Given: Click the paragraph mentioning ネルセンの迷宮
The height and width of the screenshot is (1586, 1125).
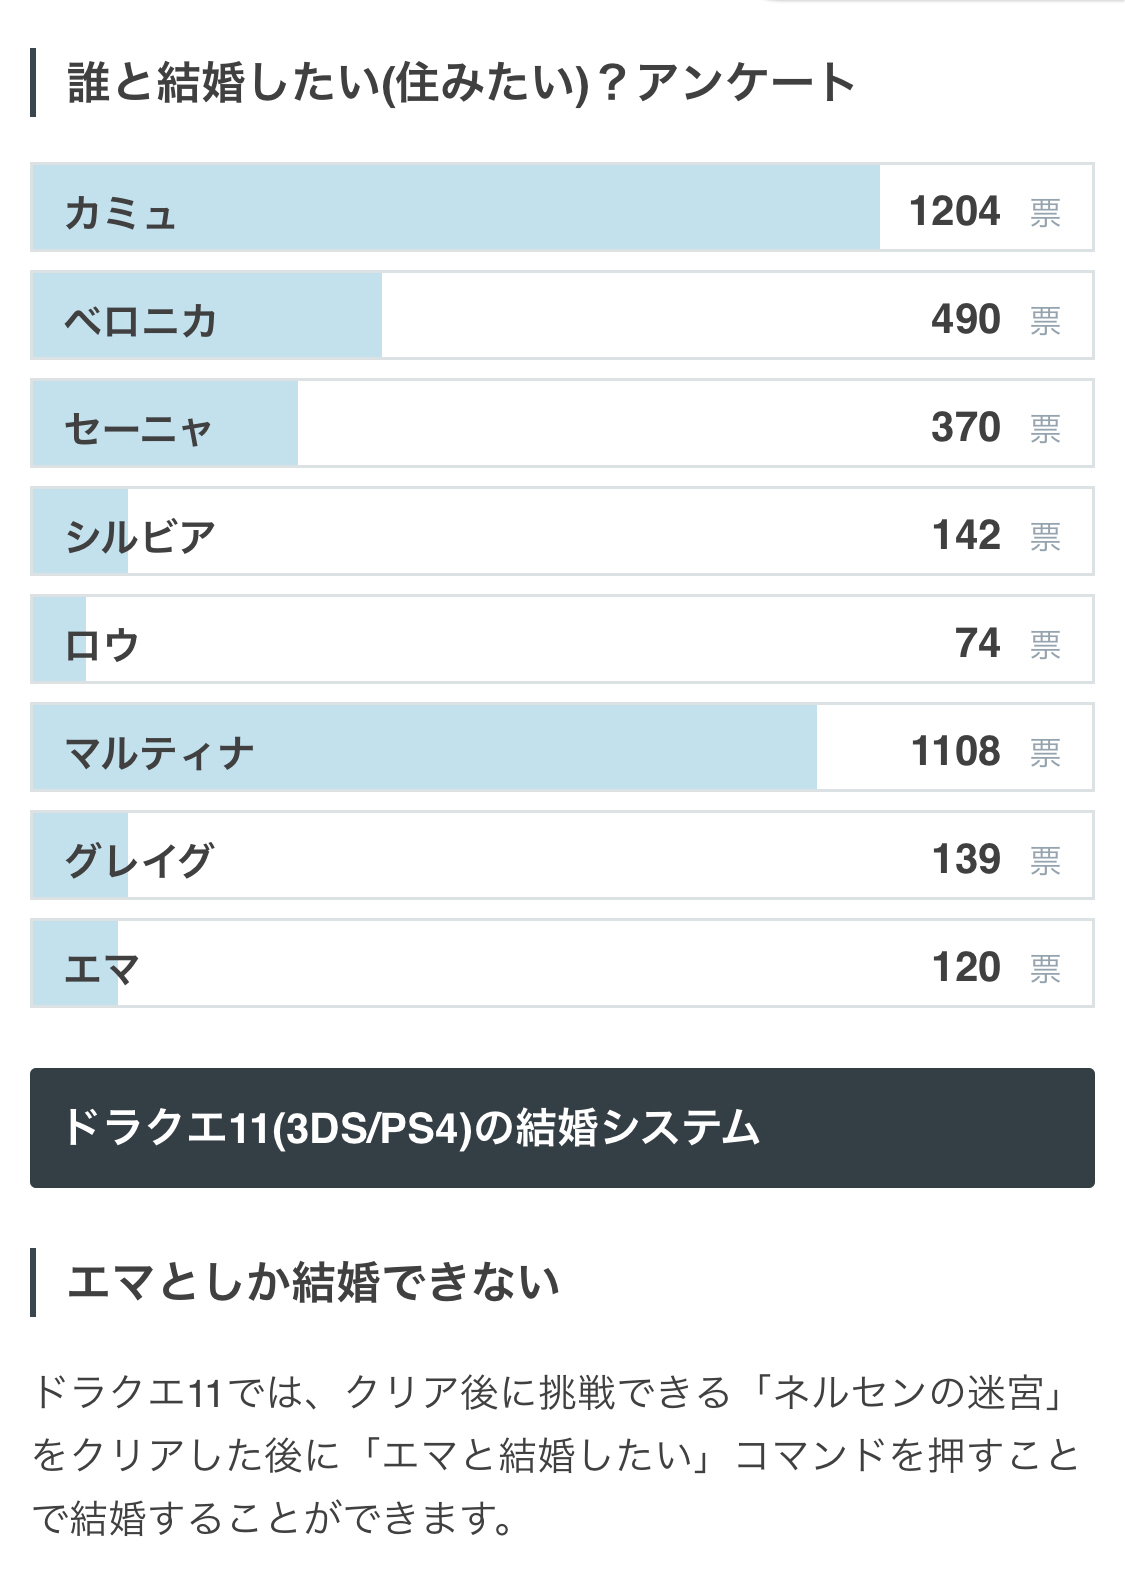Looking at the screenshot, I should (x=555, y=1455).
